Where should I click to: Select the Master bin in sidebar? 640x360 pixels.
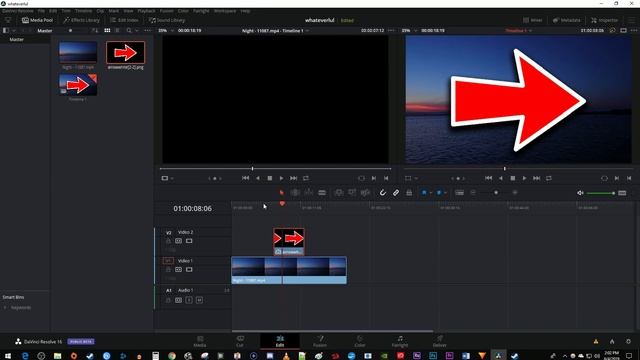[x=17, y=40]
